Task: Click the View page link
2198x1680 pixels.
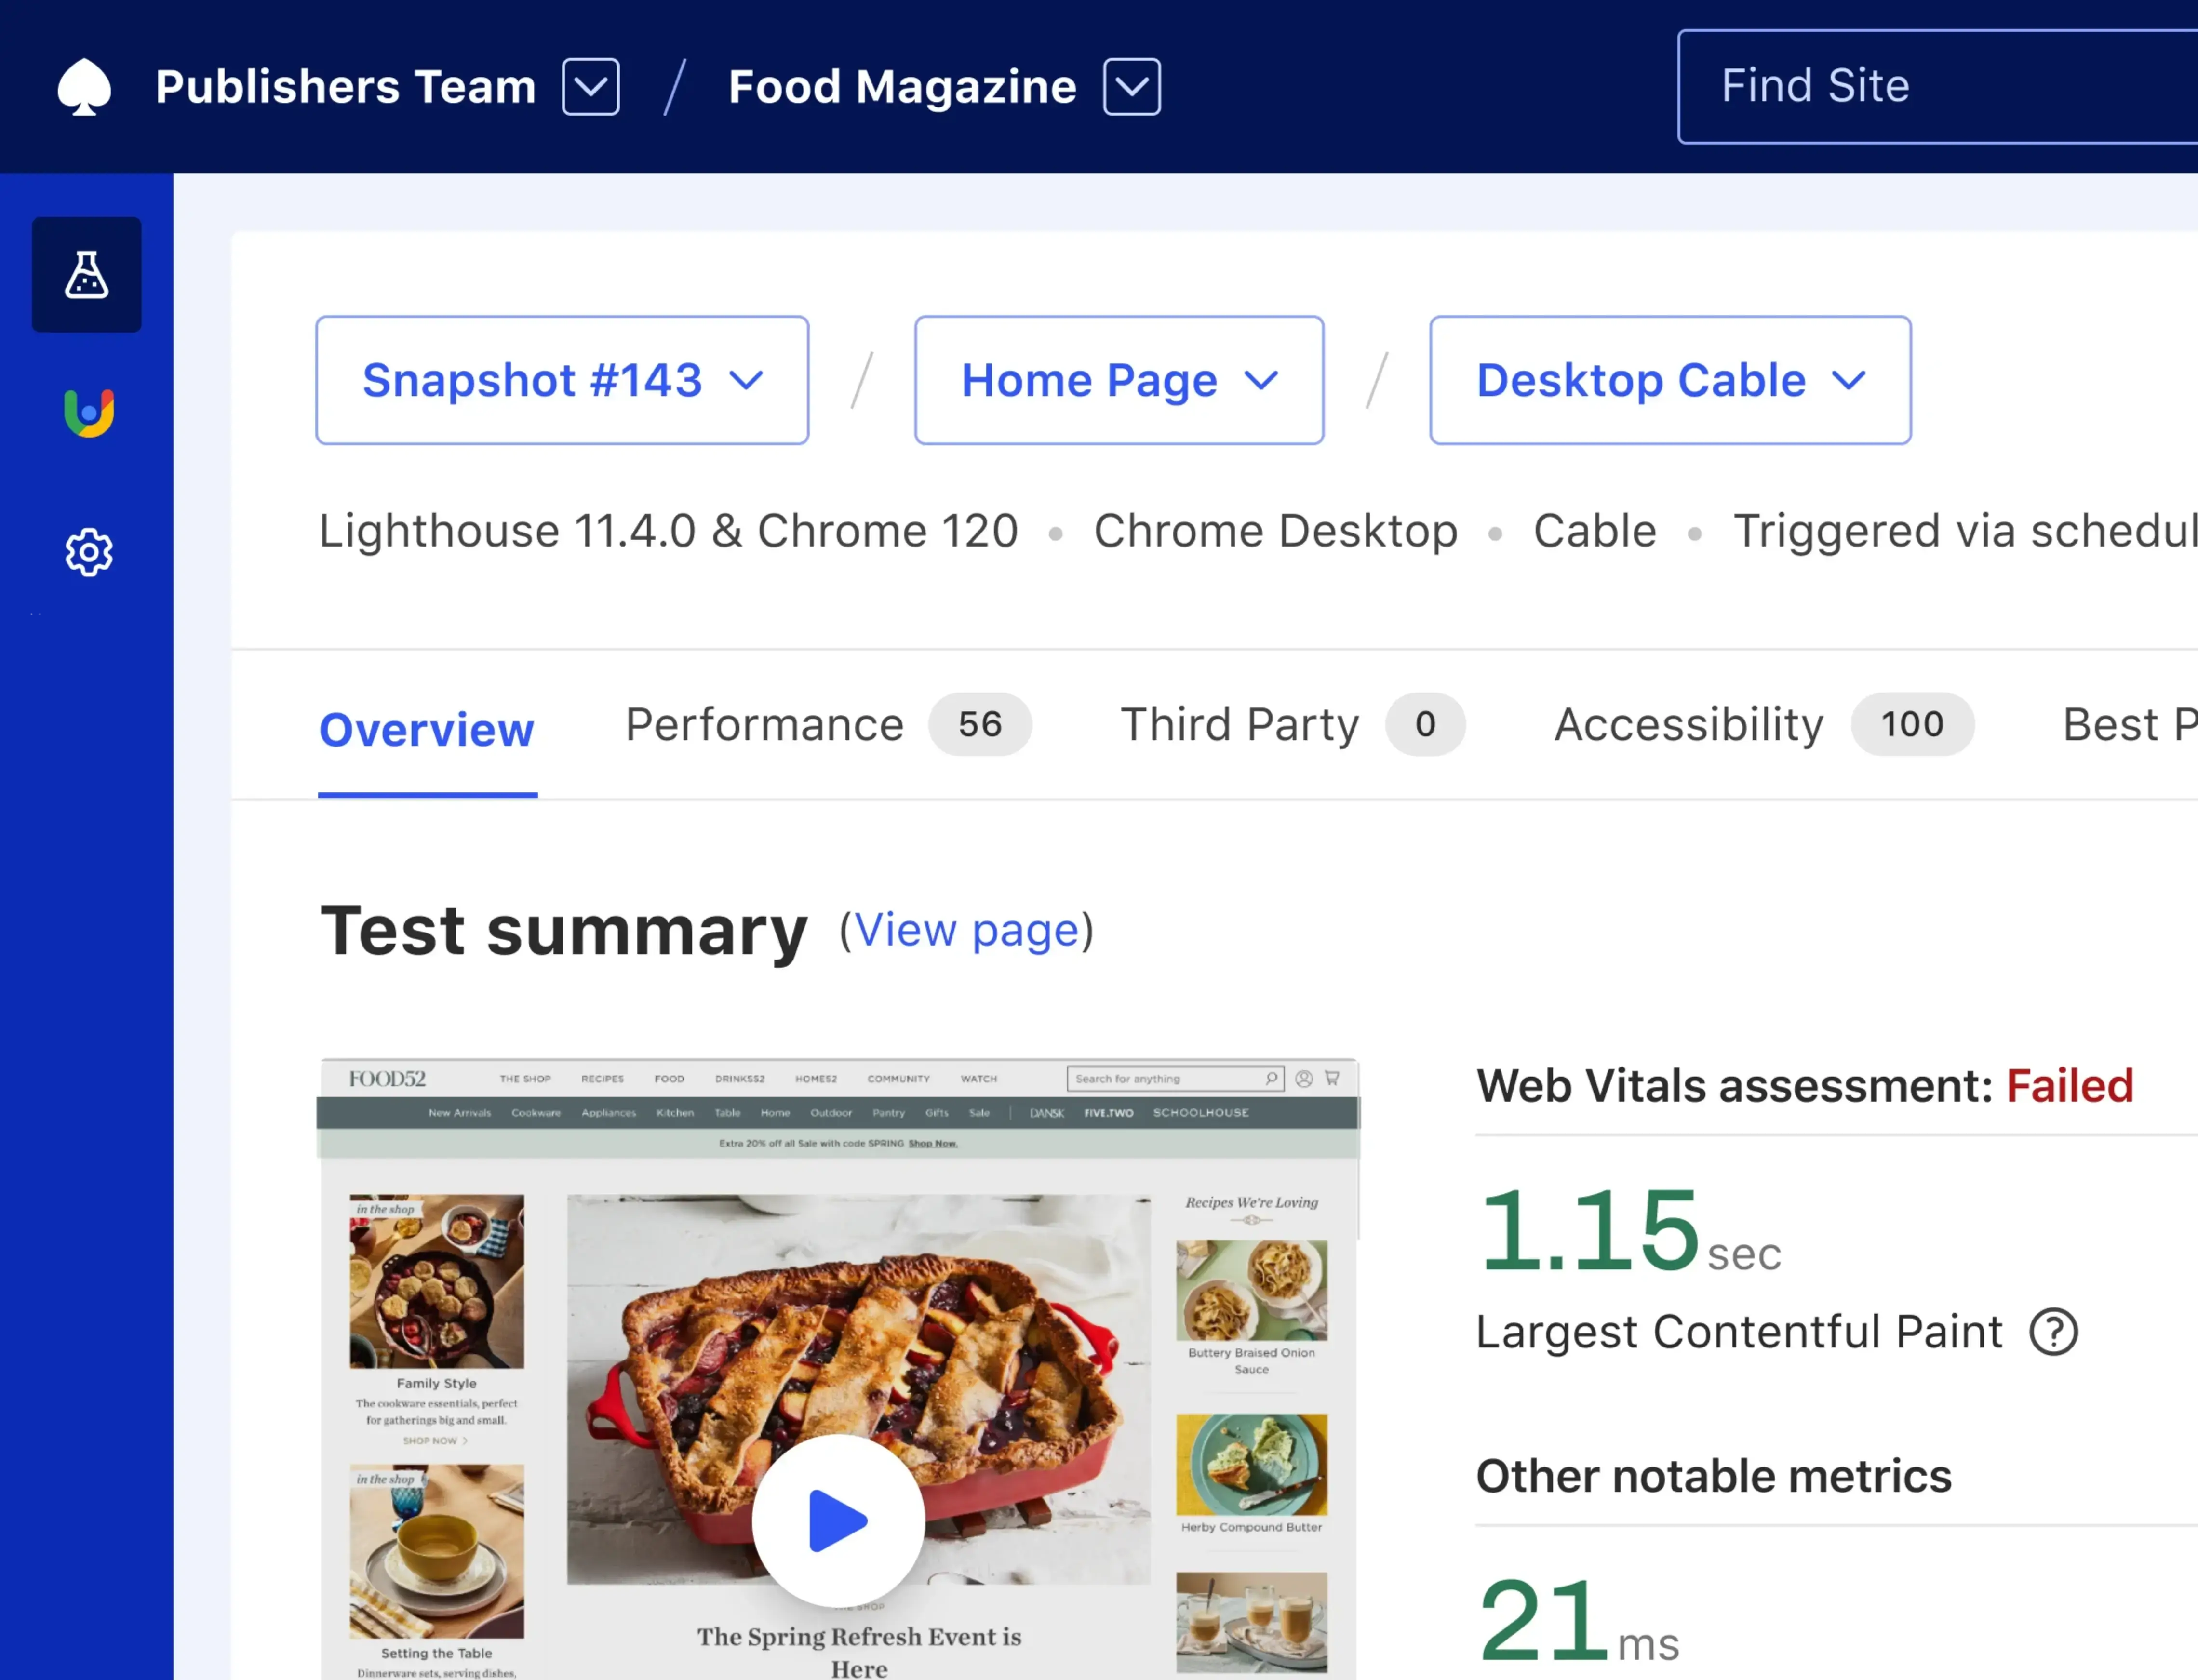Action: (x=966, y=931)
